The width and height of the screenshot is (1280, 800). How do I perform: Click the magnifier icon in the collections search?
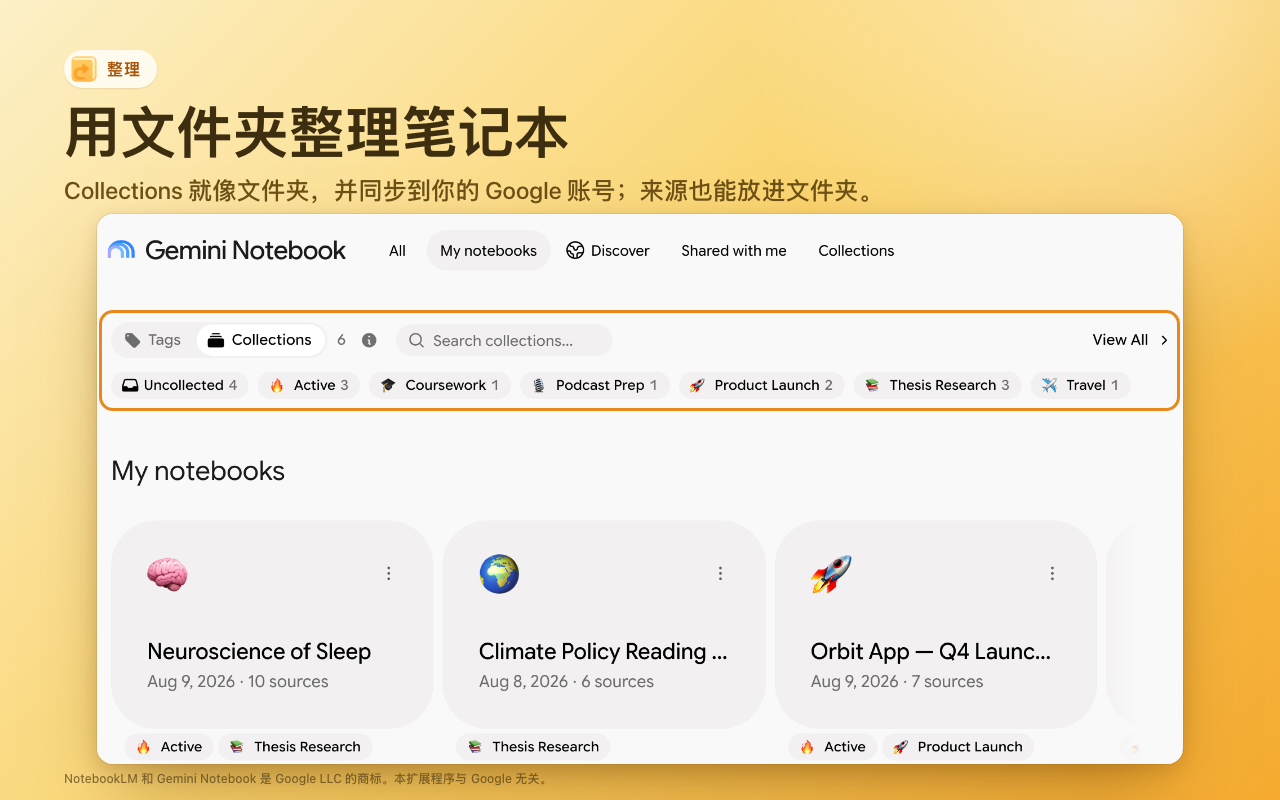(417, 341)
